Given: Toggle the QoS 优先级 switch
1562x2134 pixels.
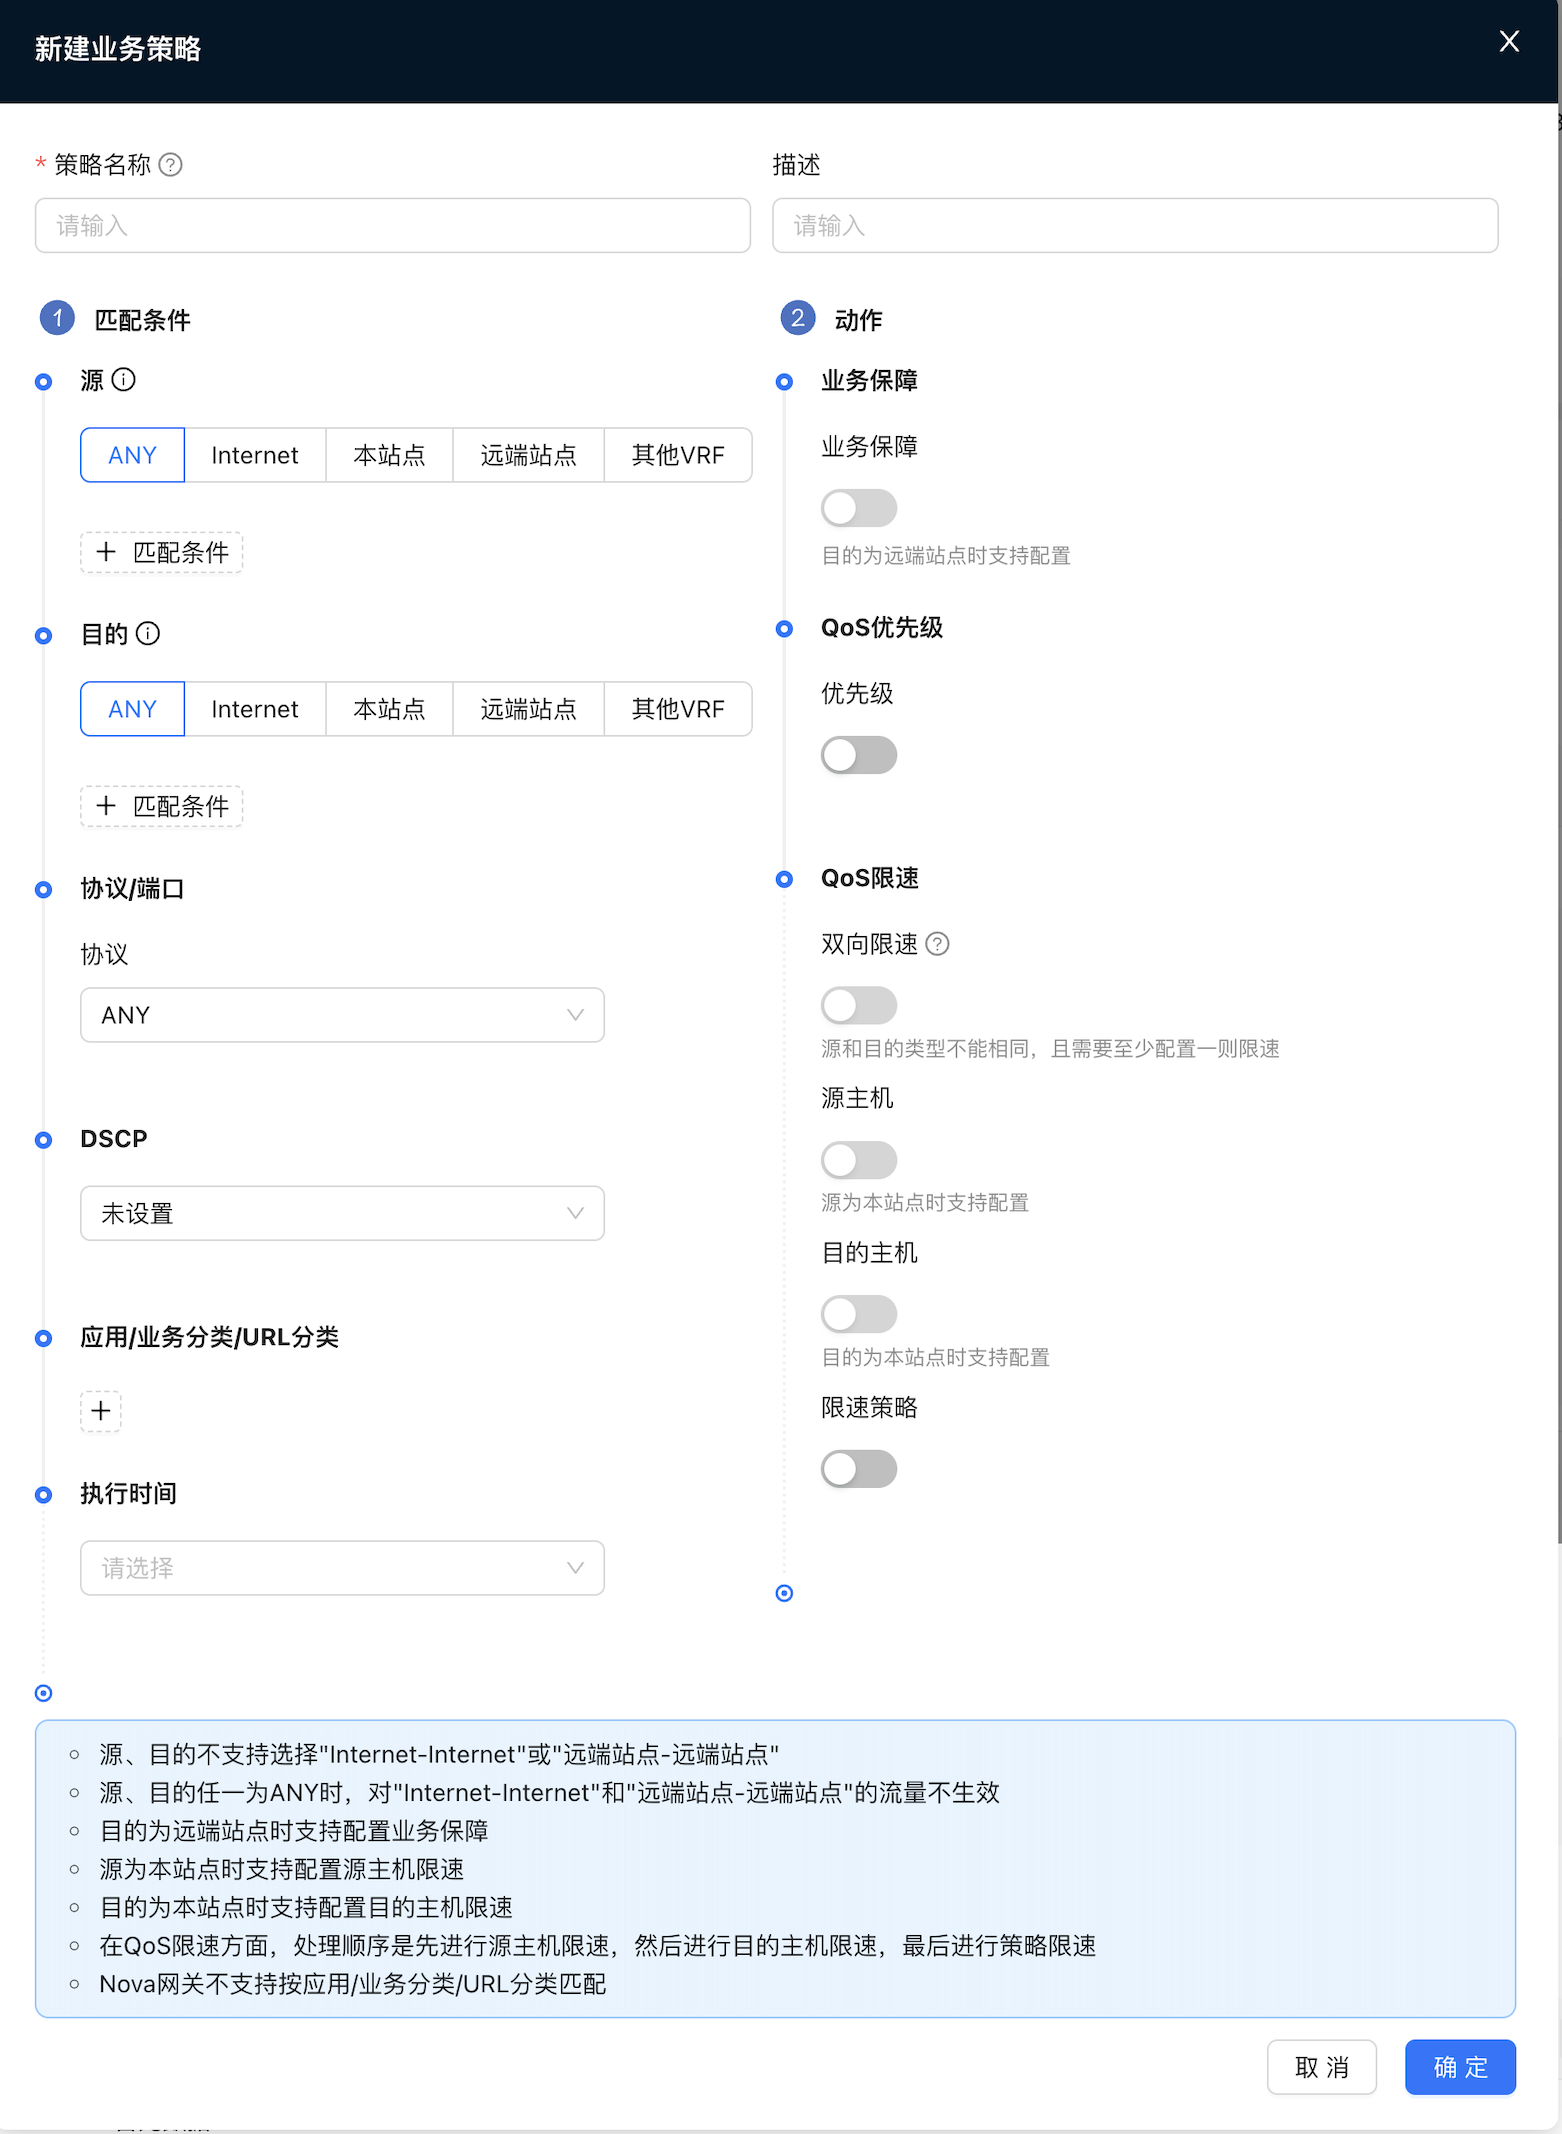Looking at the screenshot, I should pos(859,755).
